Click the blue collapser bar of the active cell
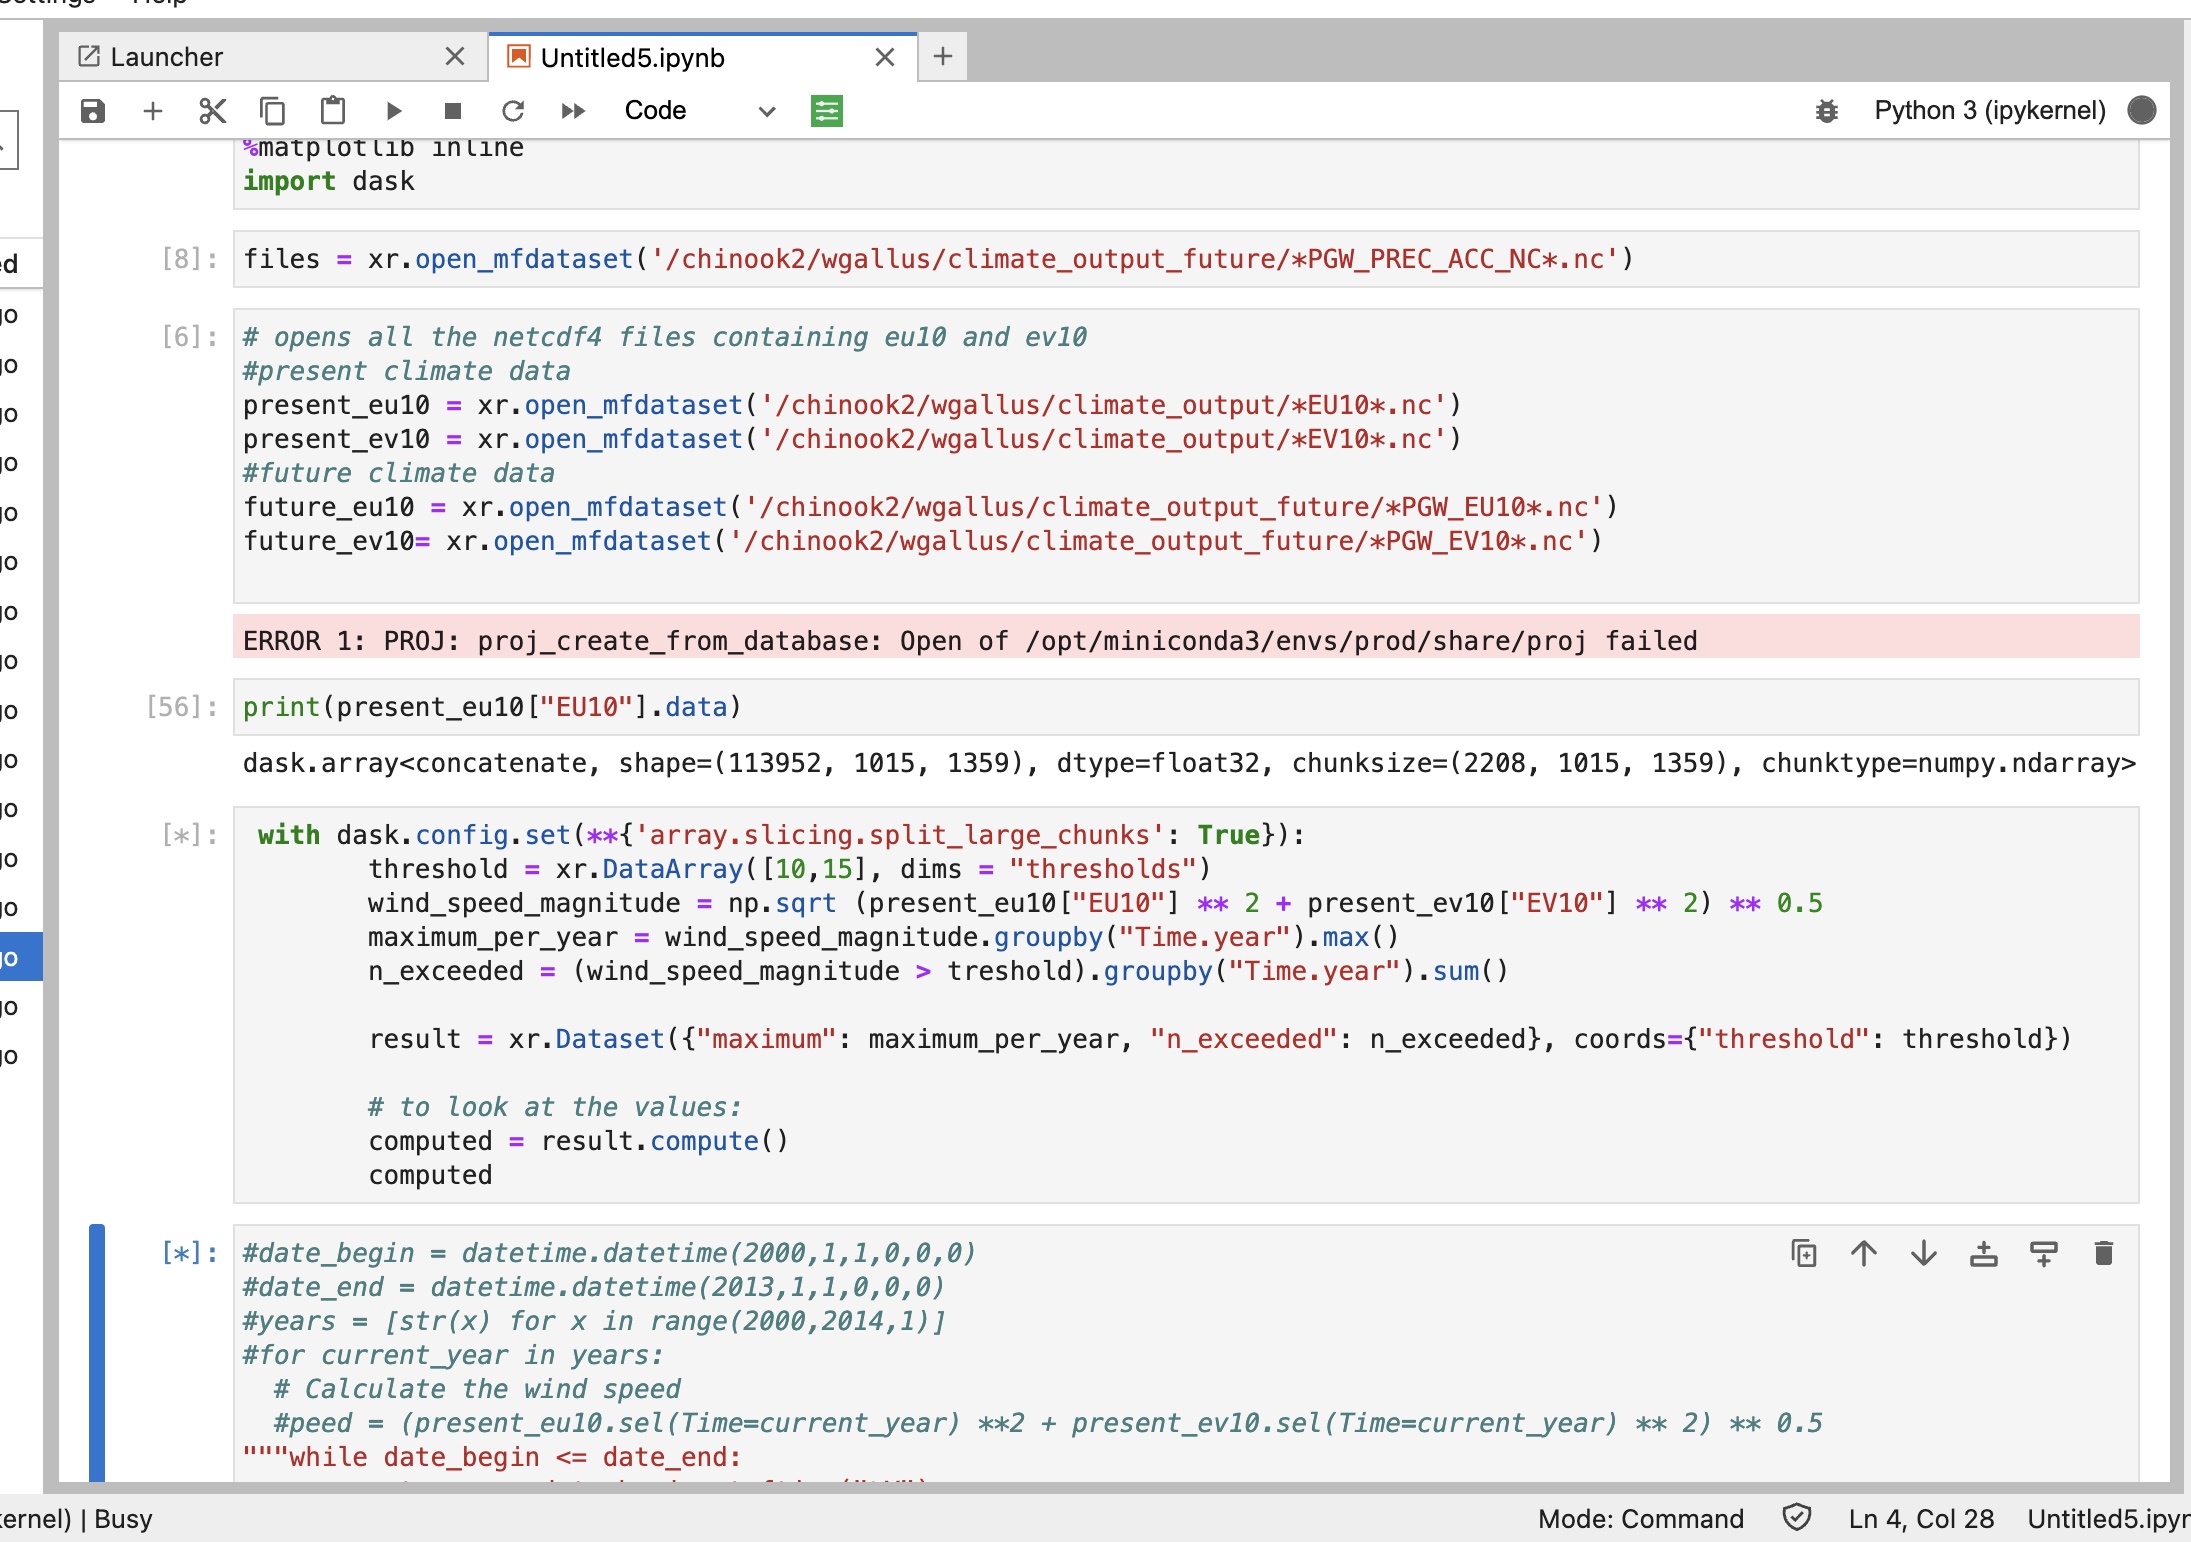The height and width of the screenshot is (1542, 2191). click(x=97, y=1353)
